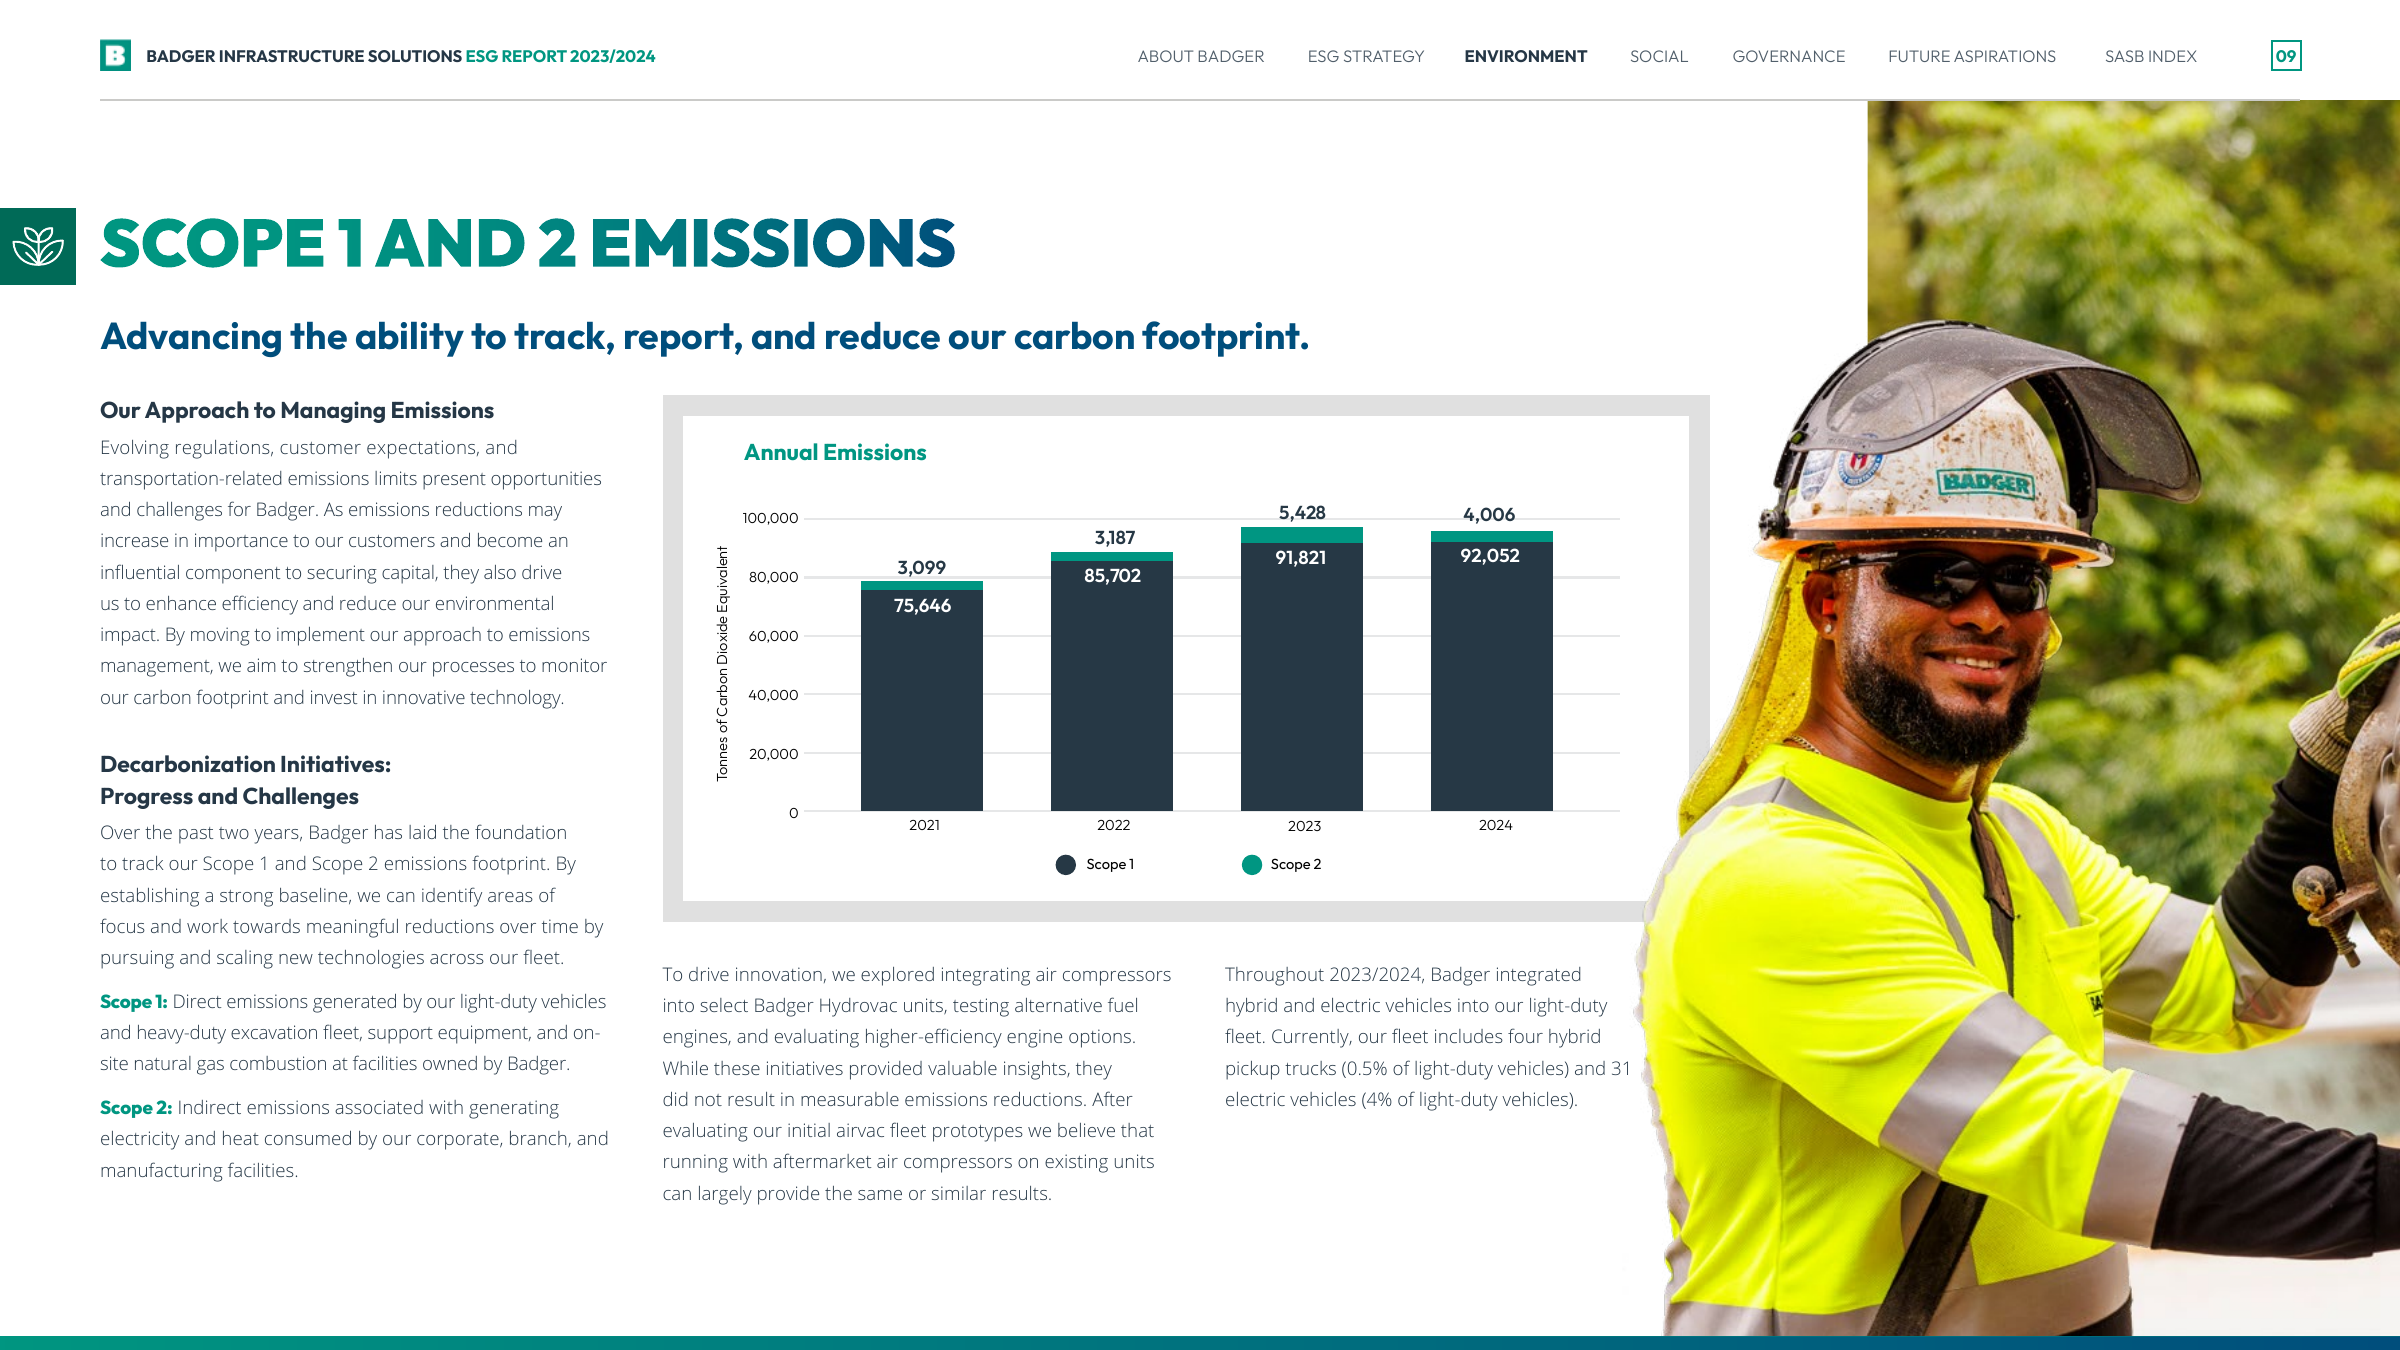2400x1350 pixels.
Task: Click the Scope 2 legend dot
Action: 1251,864
